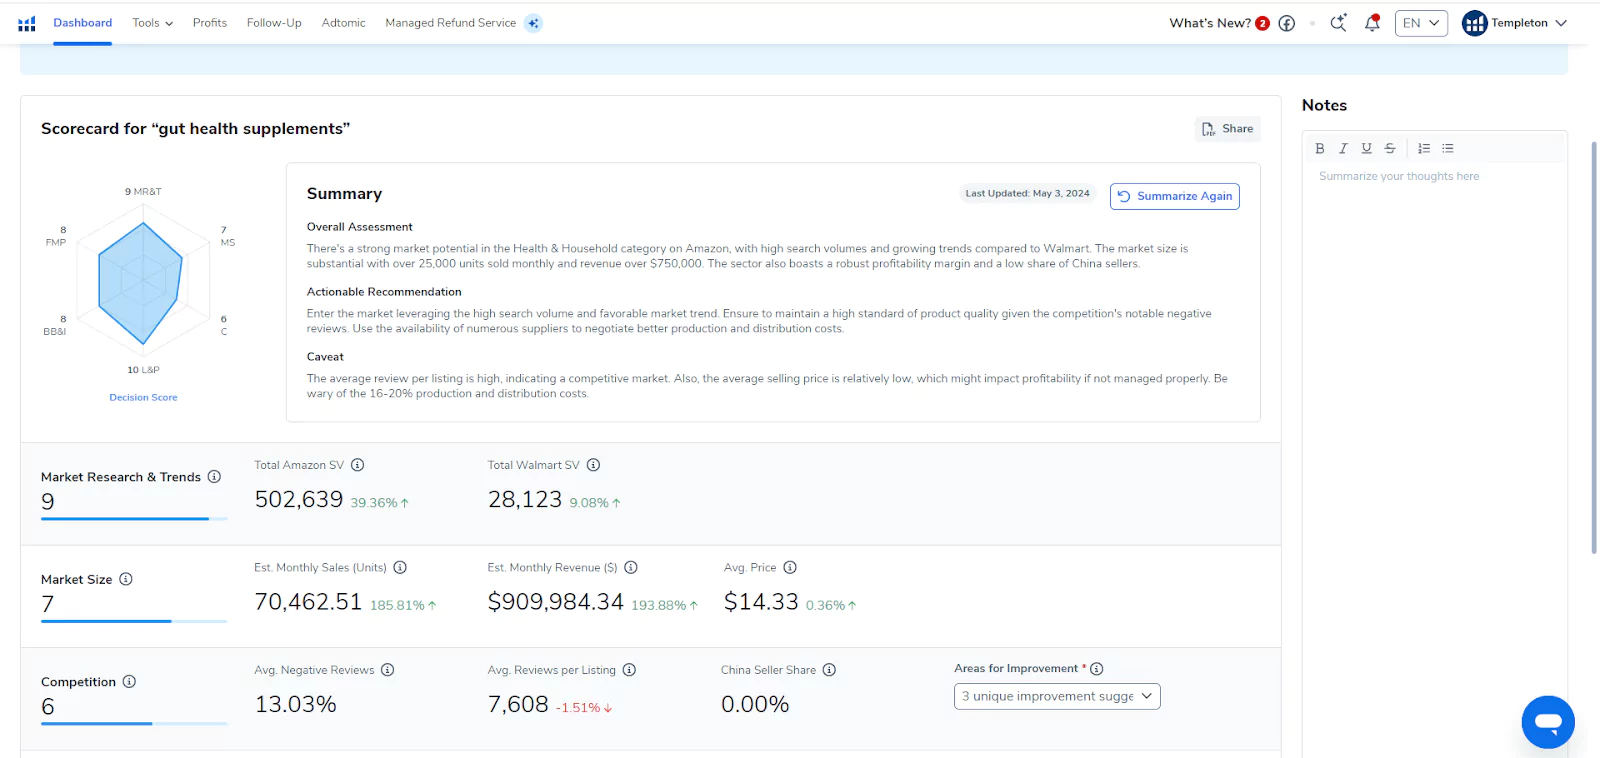
Task: Click into the Notes text field
Action: [x=1433, y=300]
